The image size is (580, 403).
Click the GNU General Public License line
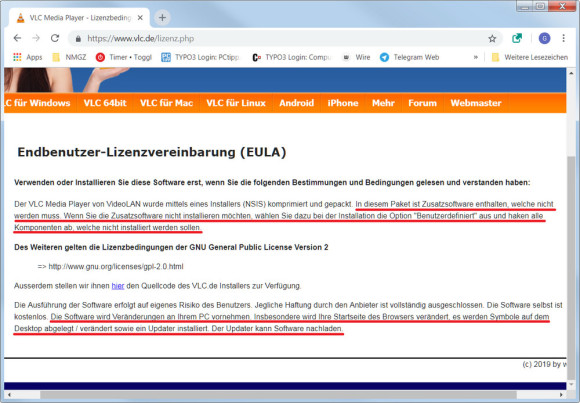pos(171,247)
